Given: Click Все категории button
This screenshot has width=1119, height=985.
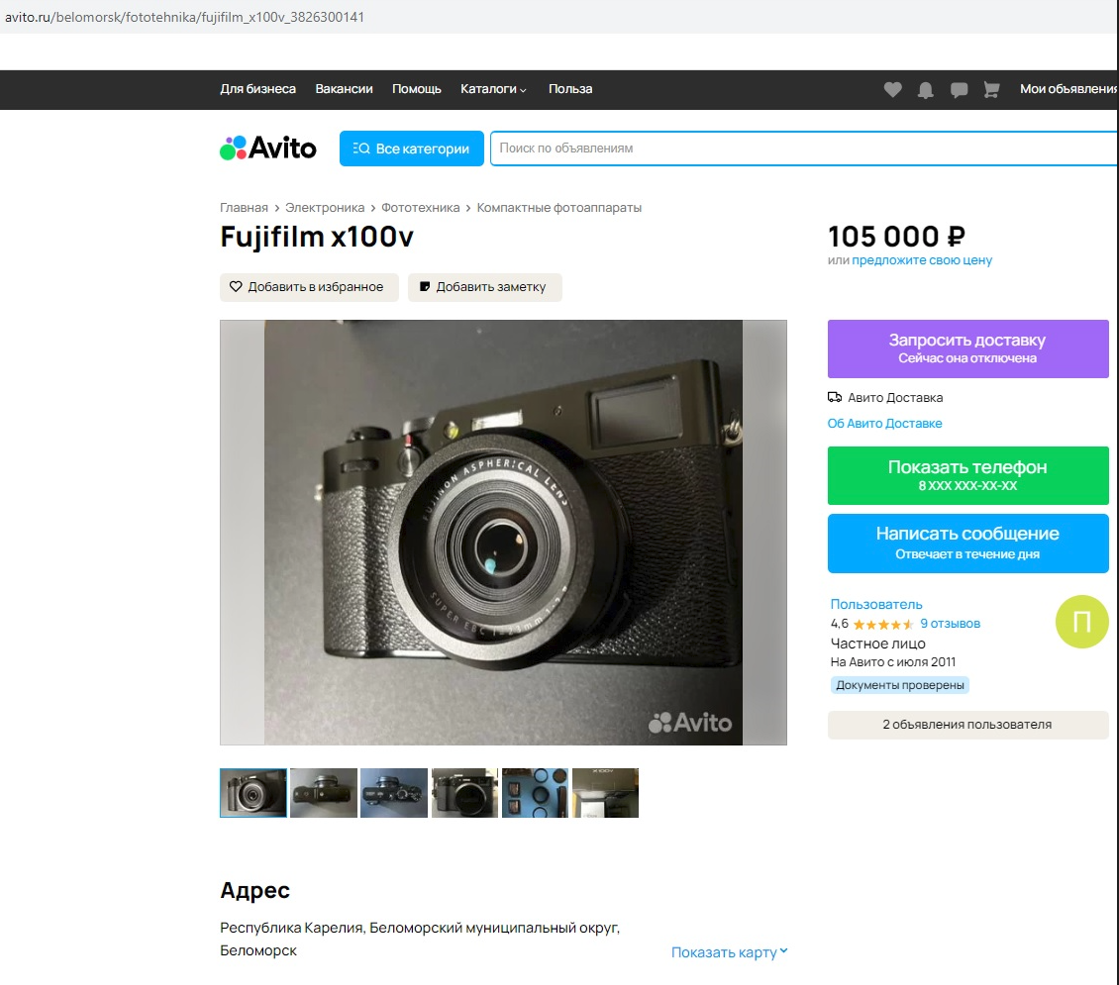Looking at the screenshot, I should click(x=412, y=148).
